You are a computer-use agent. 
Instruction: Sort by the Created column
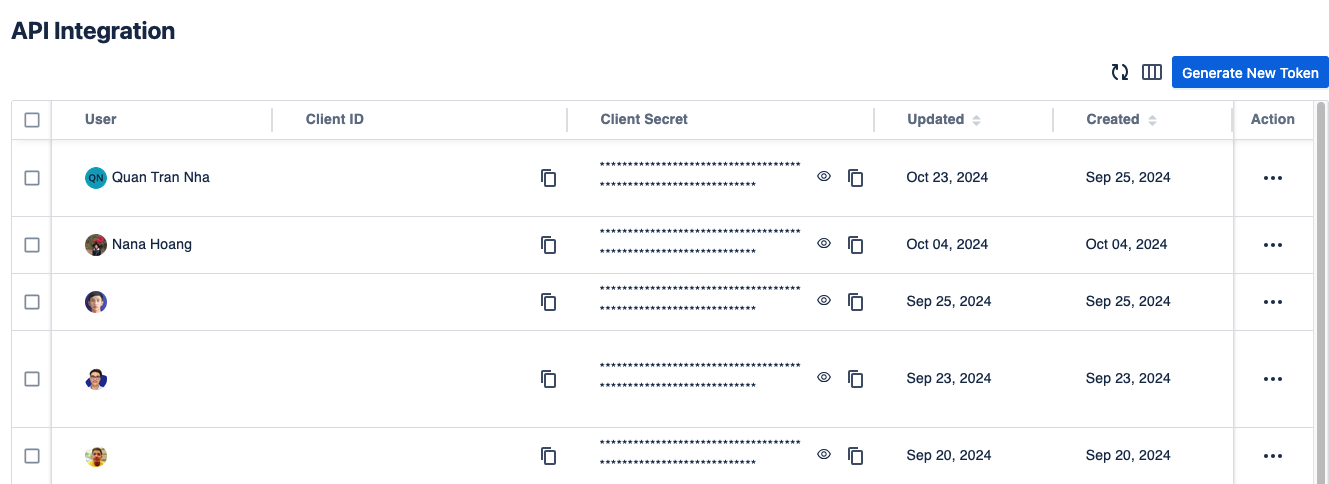(1152, 120)
